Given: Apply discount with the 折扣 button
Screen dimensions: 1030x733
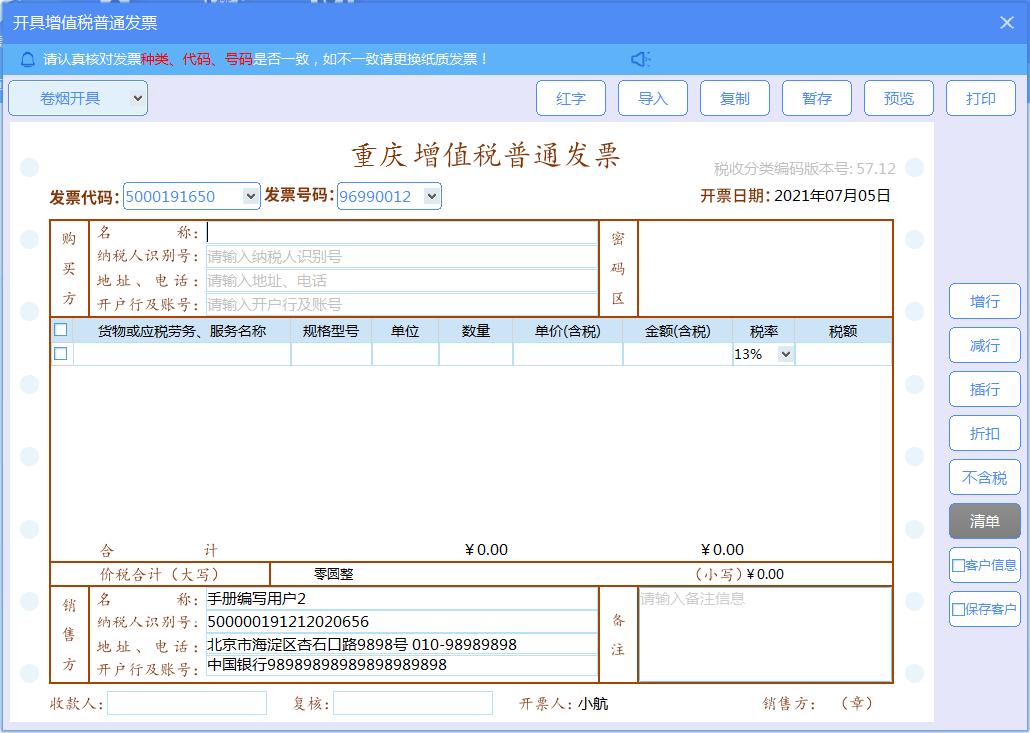Looking at the screenshot, I should [x=984, y=433].
